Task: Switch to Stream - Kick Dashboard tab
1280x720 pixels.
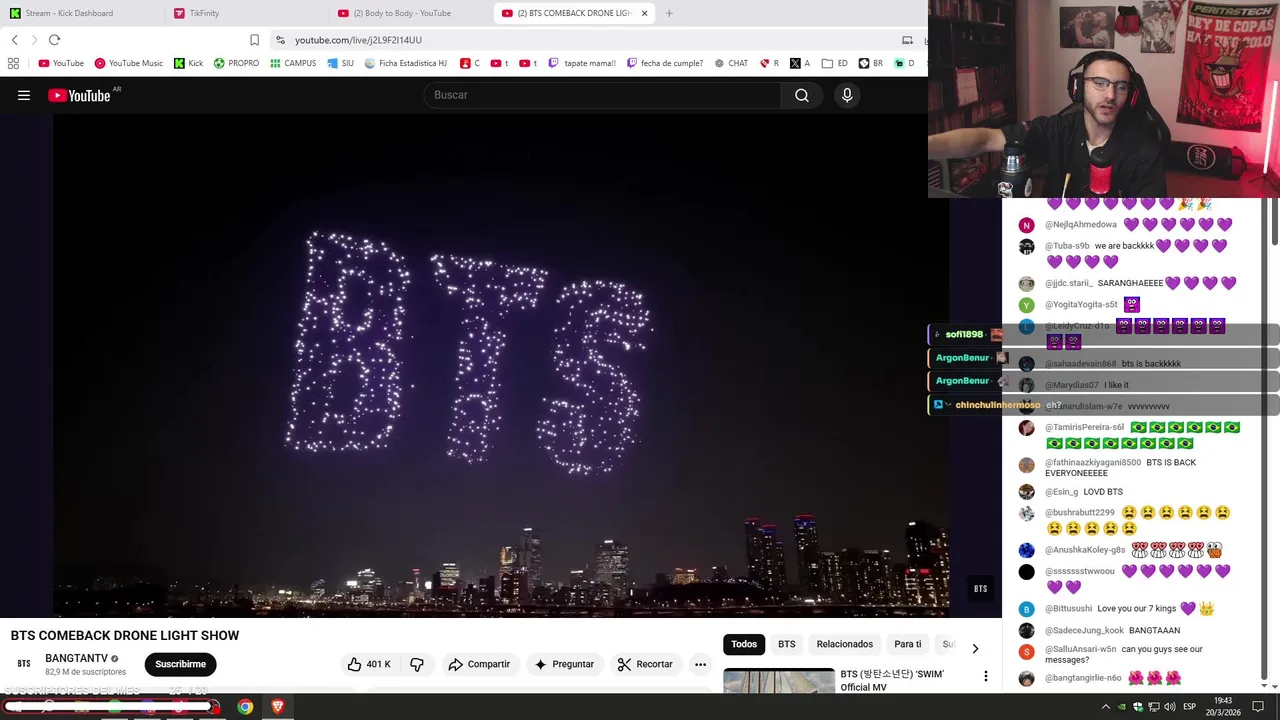Action: click(70, 13)
